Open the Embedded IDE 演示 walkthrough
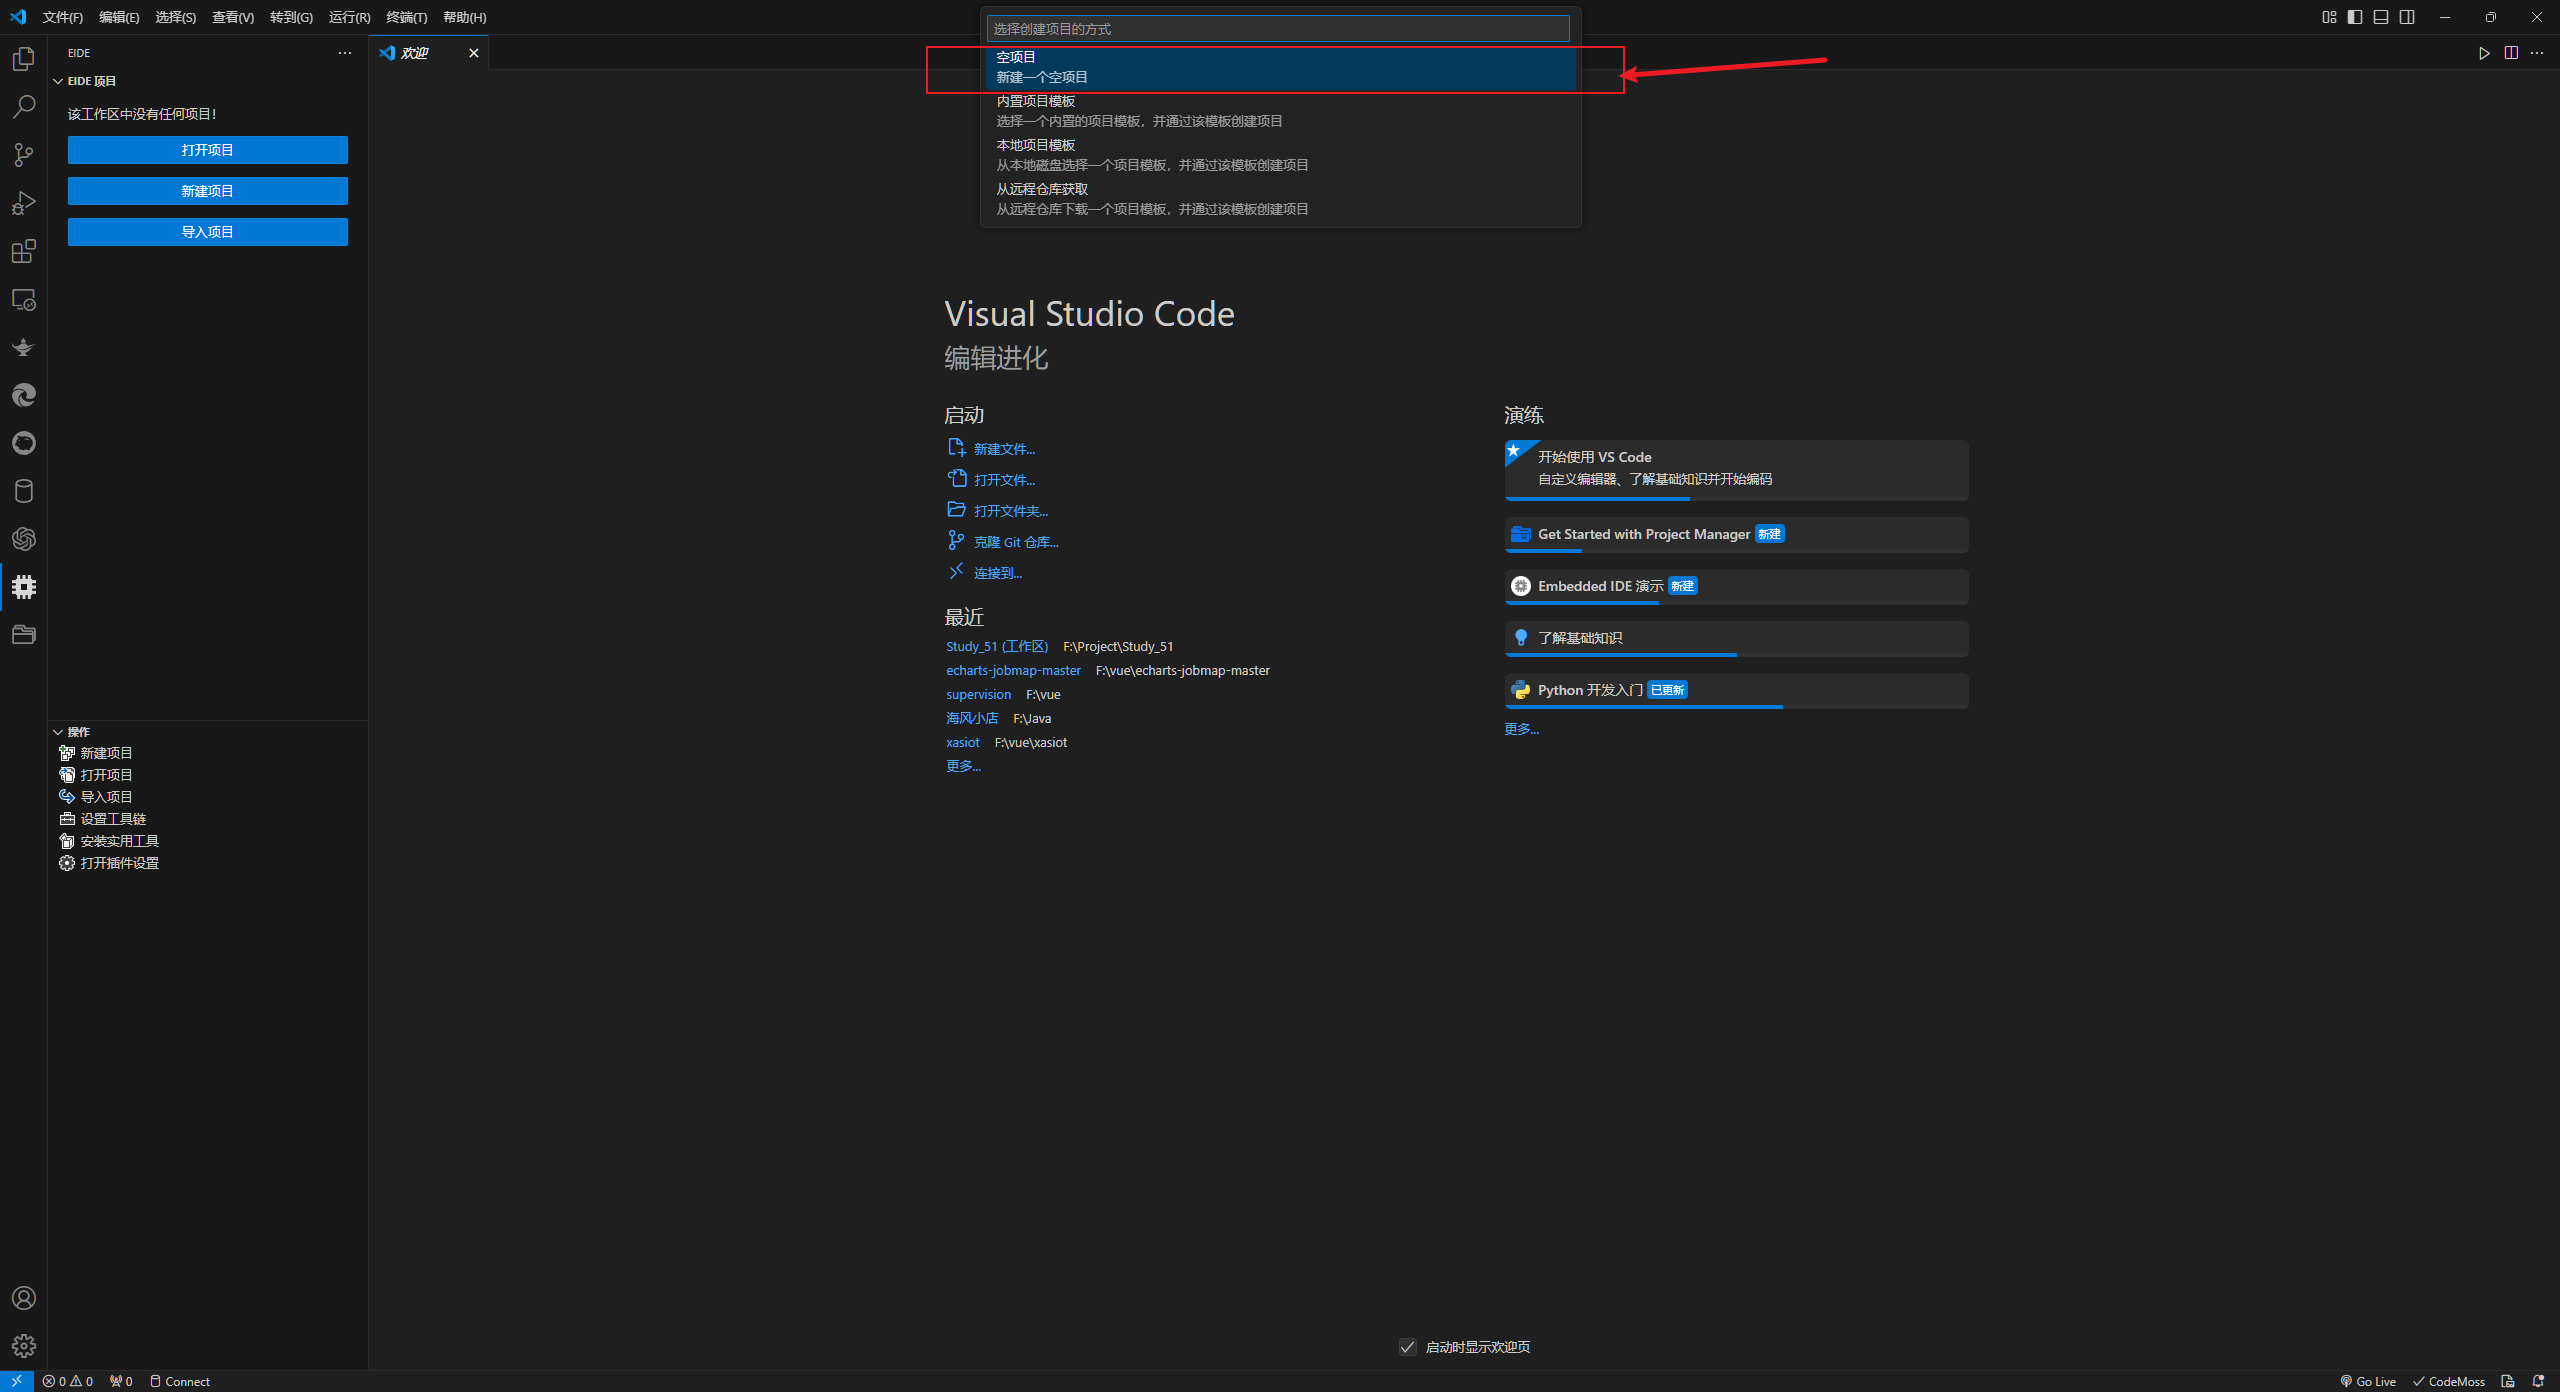Screen dimensions: 2560x1392 [1736, 587]
